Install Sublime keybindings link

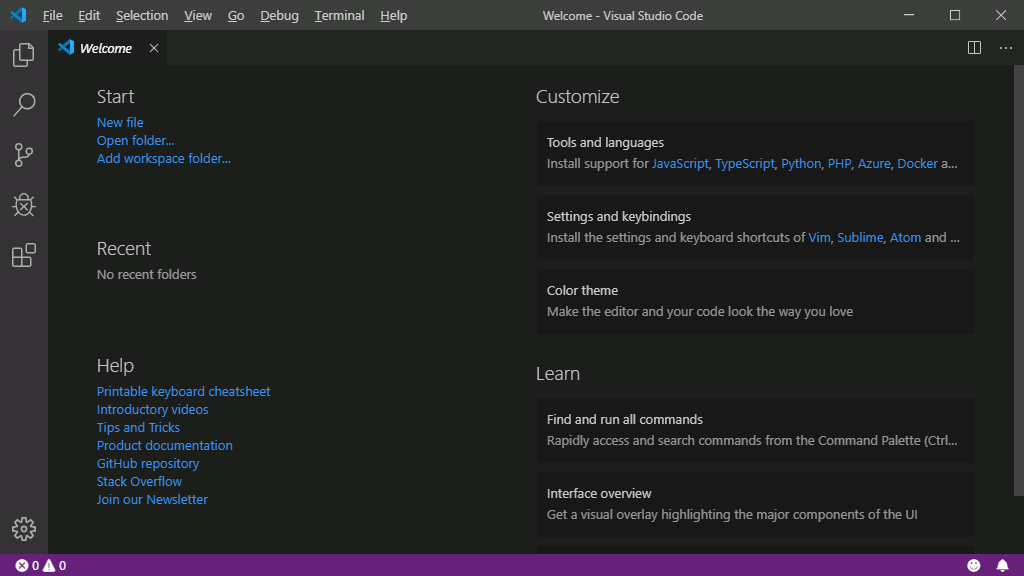pyautogui.click(x=860, y=238)
